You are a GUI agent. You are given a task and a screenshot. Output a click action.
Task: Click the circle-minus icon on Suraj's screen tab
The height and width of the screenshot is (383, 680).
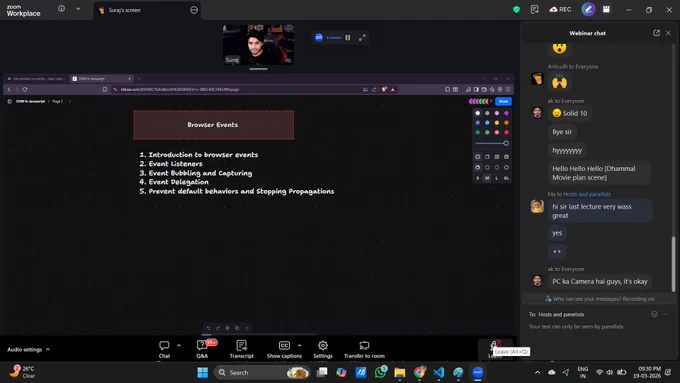coord(194,10)
